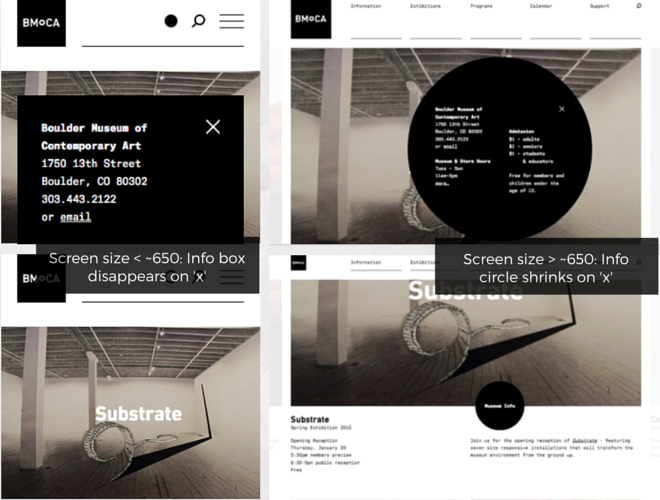
Task: Open the Calendar navigation item
Action: click(541, 6)
